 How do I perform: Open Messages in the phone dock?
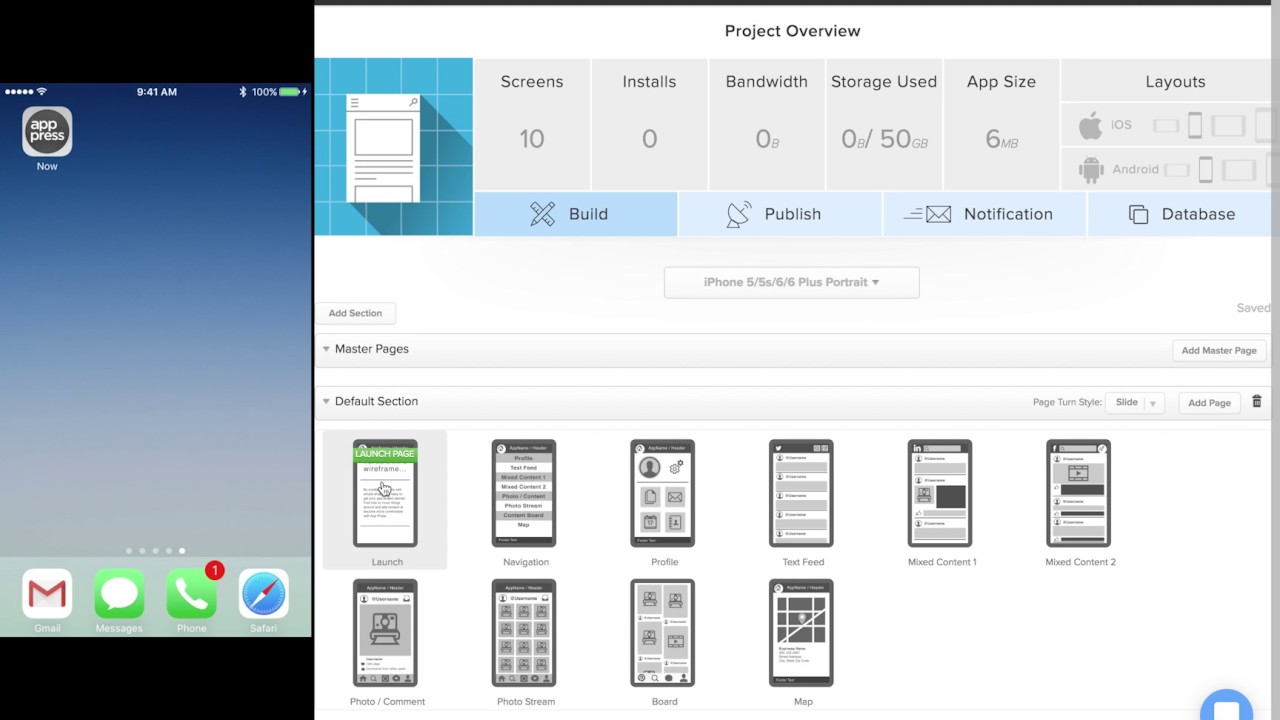pos(119,594)
